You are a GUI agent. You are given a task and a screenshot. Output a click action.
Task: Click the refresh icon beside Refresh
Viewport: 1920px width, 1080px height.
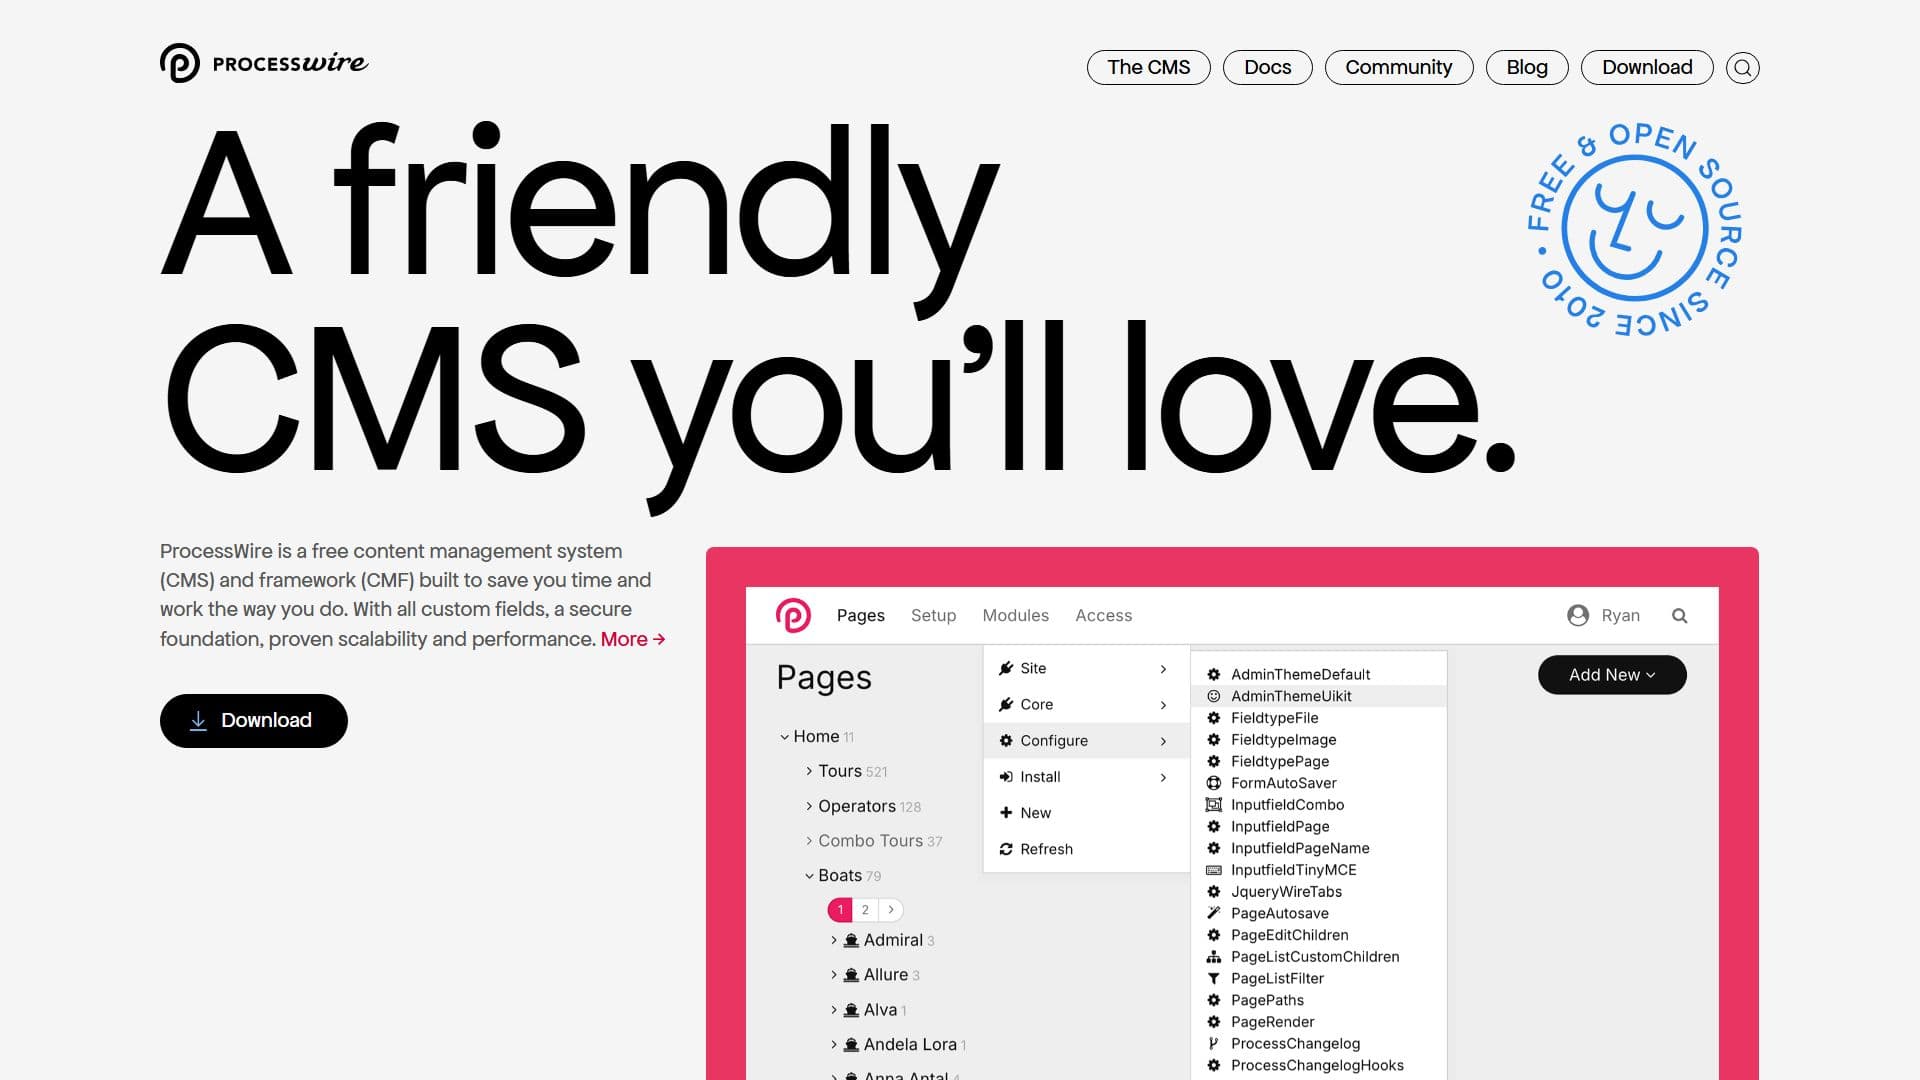(x=1006, y=849)
